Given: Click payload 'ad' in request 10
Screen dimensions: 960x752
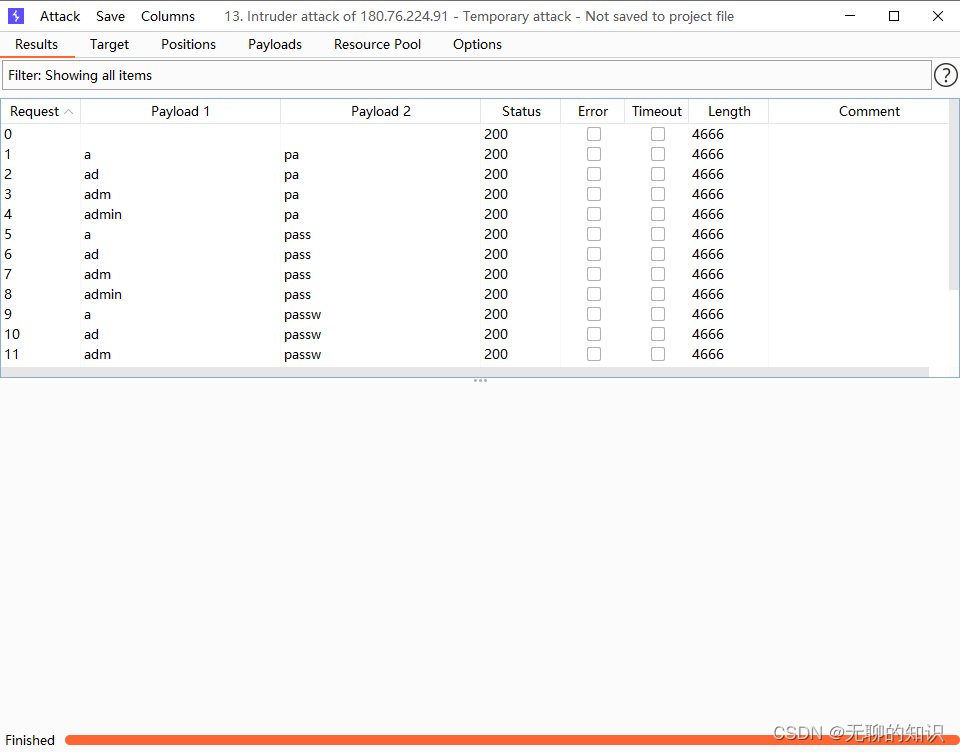Looking at the screenshot, I should point(91,334).
